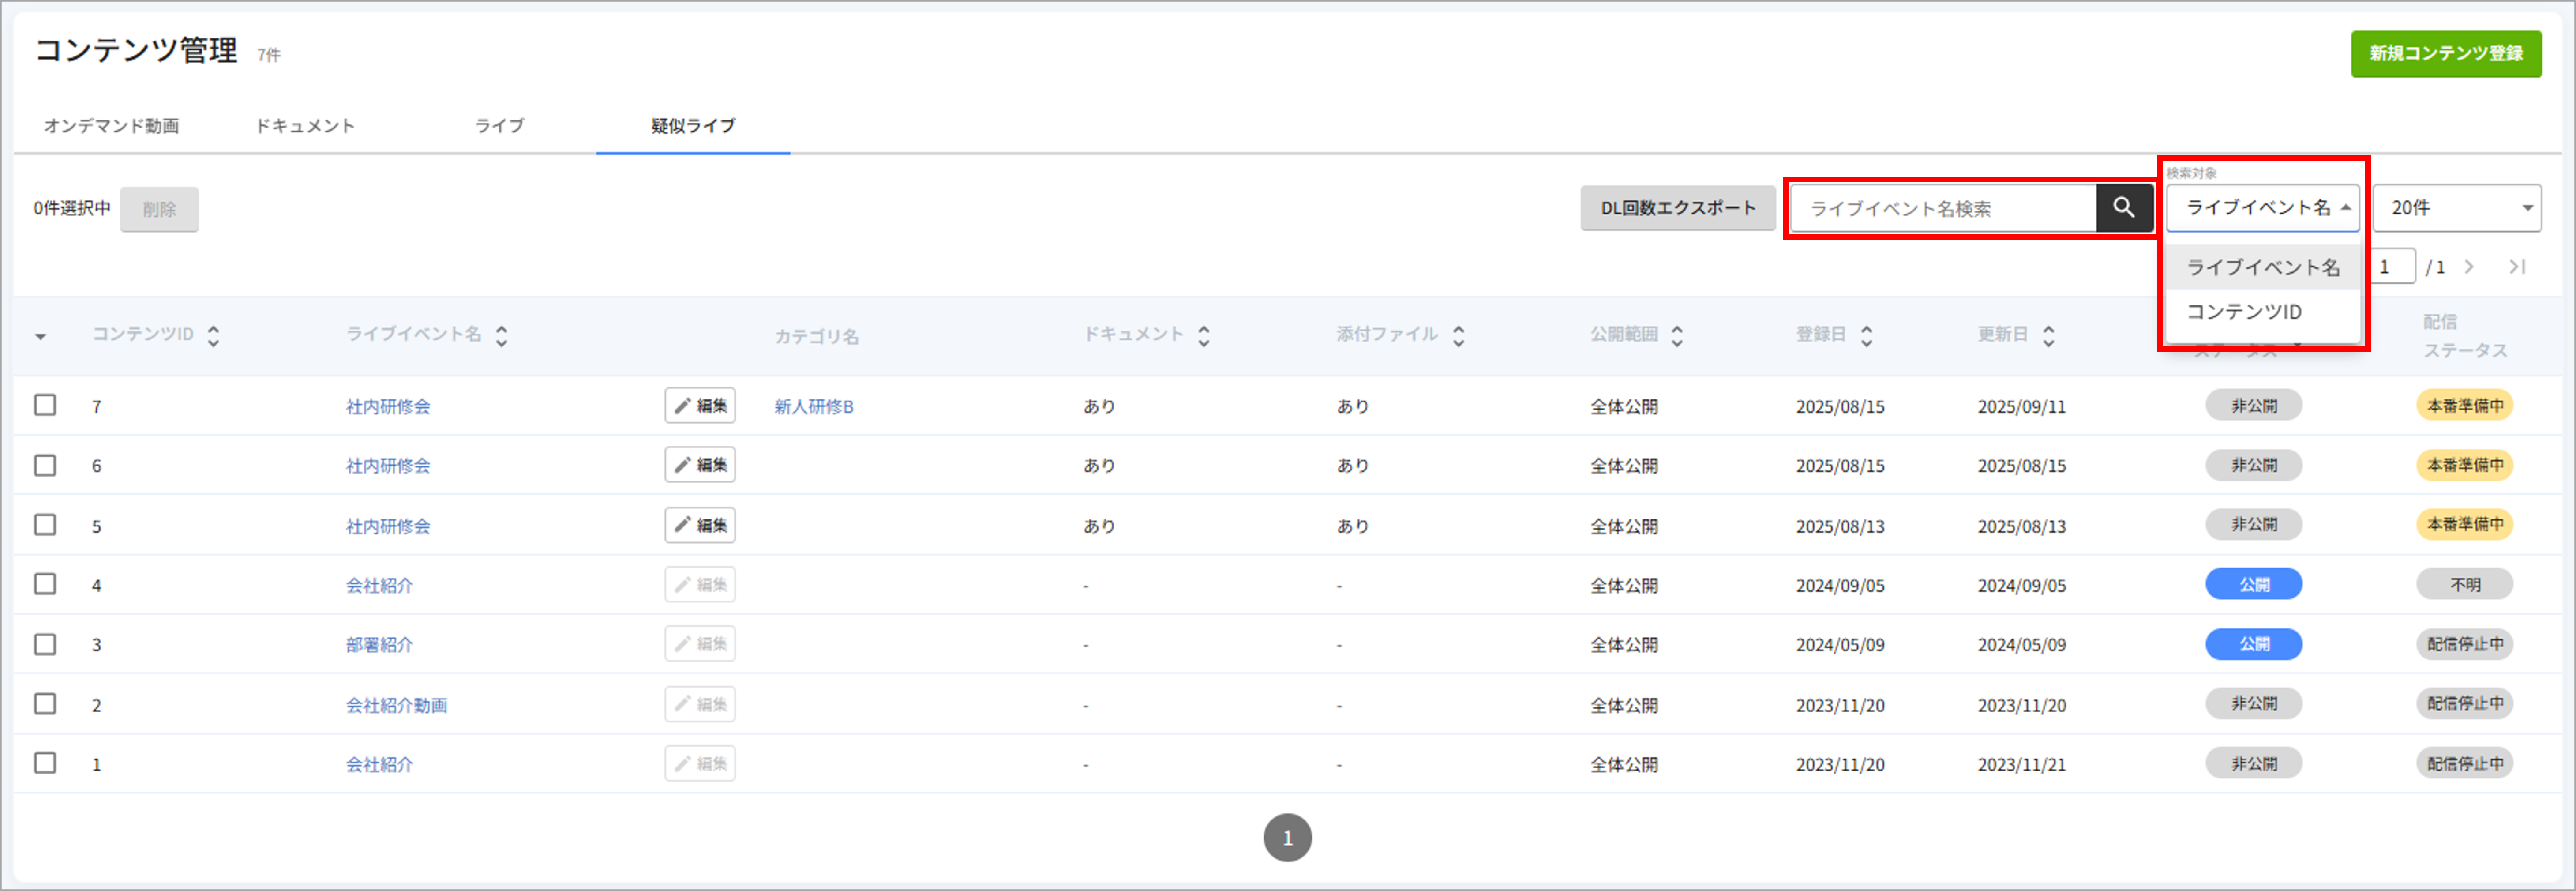Click カテゴリ名 column header
2576x891 pixels.
point(817,337)
